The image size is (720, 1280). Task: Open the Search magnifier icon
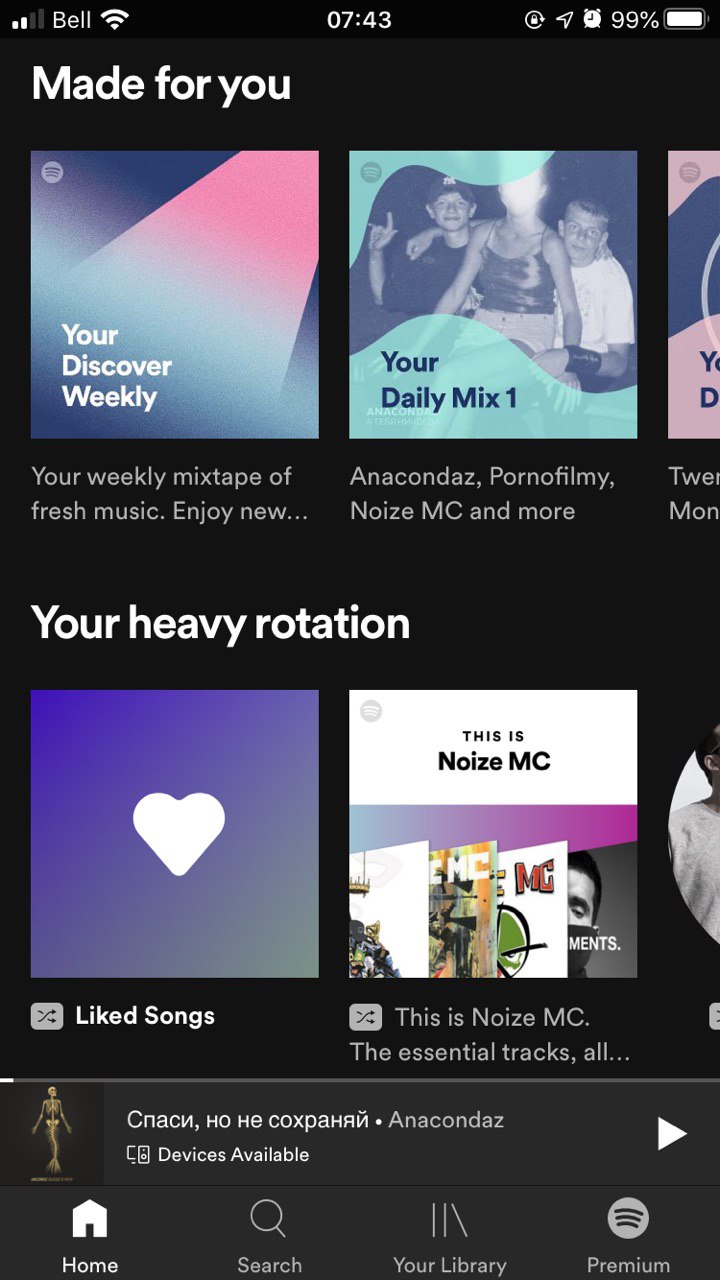tap(268, 1219)
